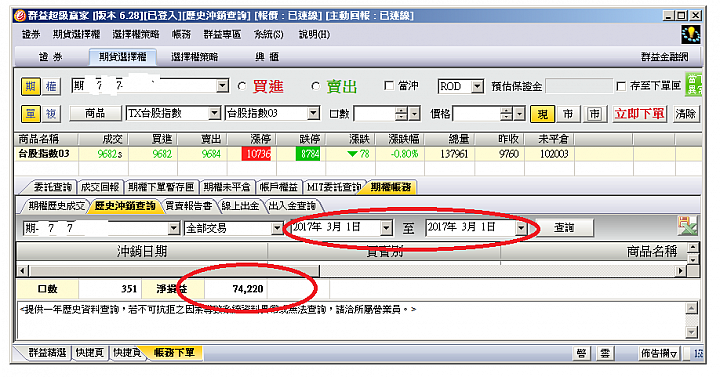Open the query account dropdown beside 全部交易

click(174, 228)
